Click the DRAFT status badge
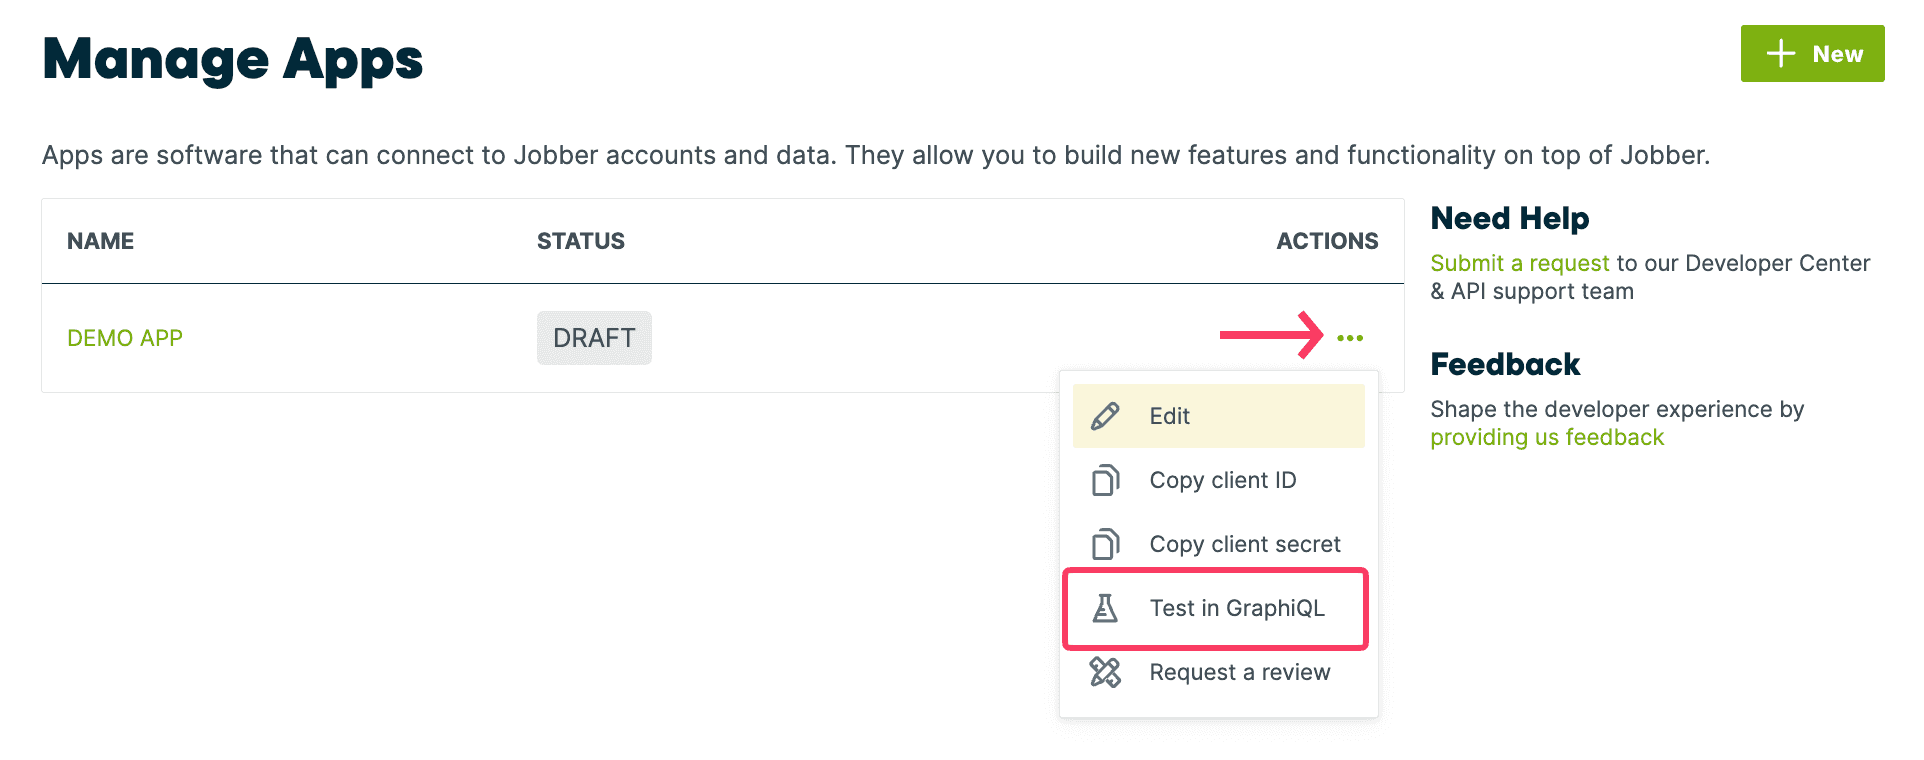Screen dimensions: 1924x760 [594, 338]
